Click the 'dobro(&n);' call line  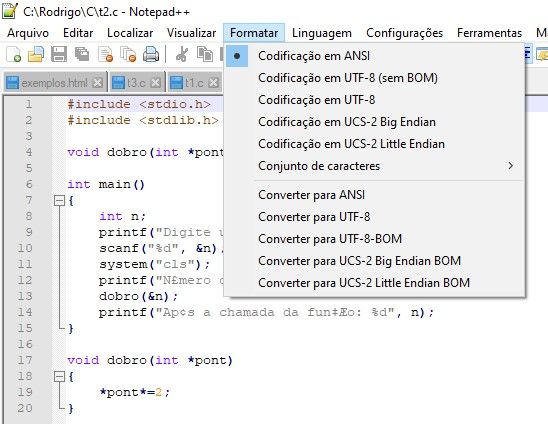tap(138, 296)
